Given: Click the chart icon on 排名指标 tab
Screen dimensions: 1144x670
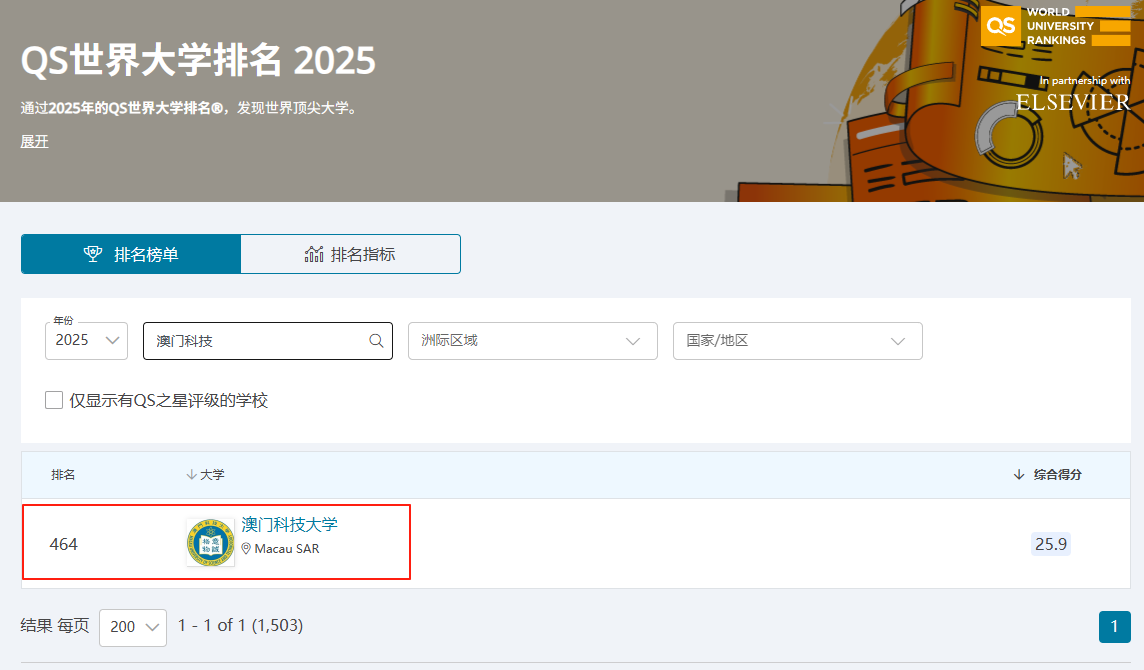Looking at the screenshot, I should [x=314, y=254].
